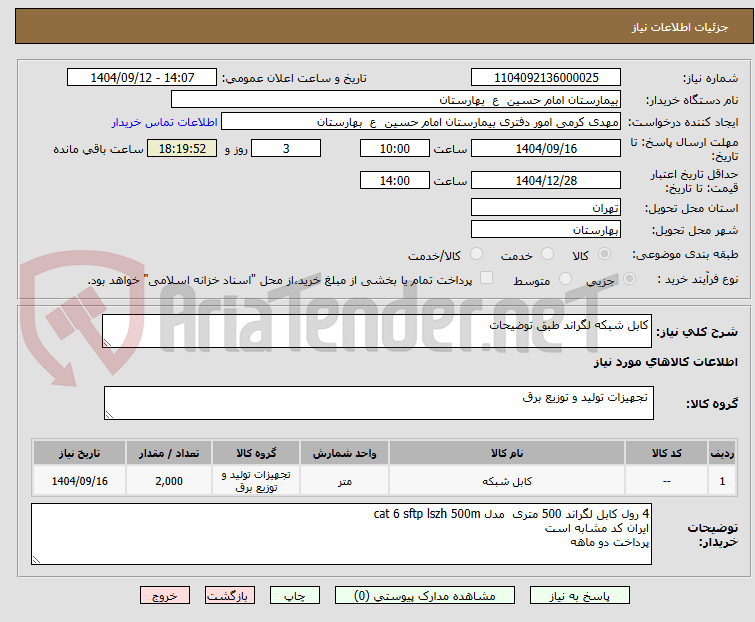Click the جزئیات اطلاعات نیاز header title

(x=680, y=27)
